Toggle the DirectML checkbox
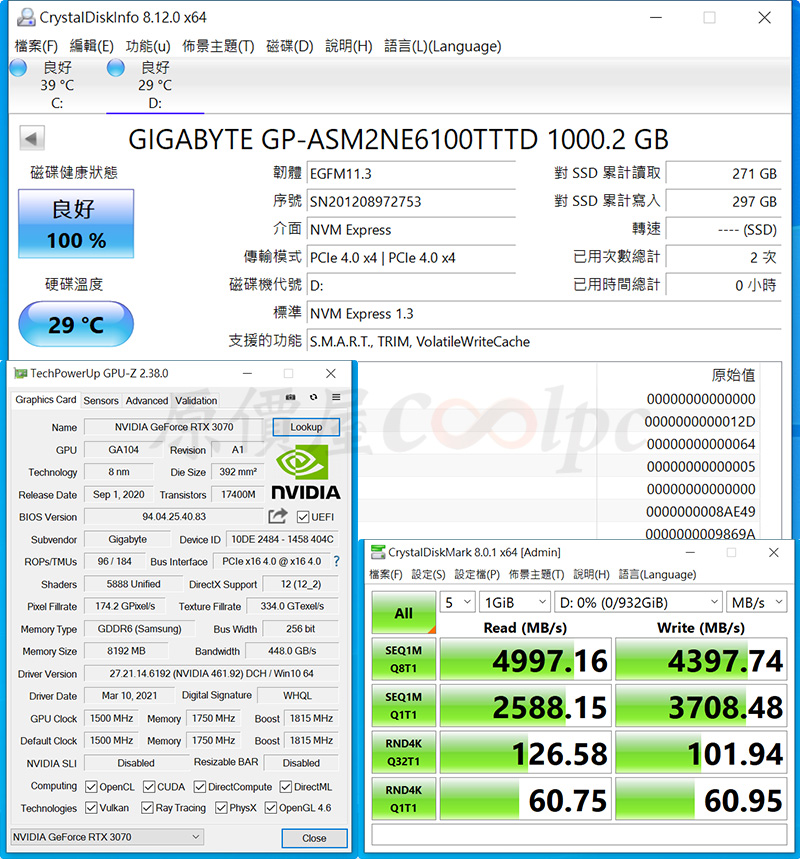The height and width of the screenshot is (859, 800). (x=286, y=787)
